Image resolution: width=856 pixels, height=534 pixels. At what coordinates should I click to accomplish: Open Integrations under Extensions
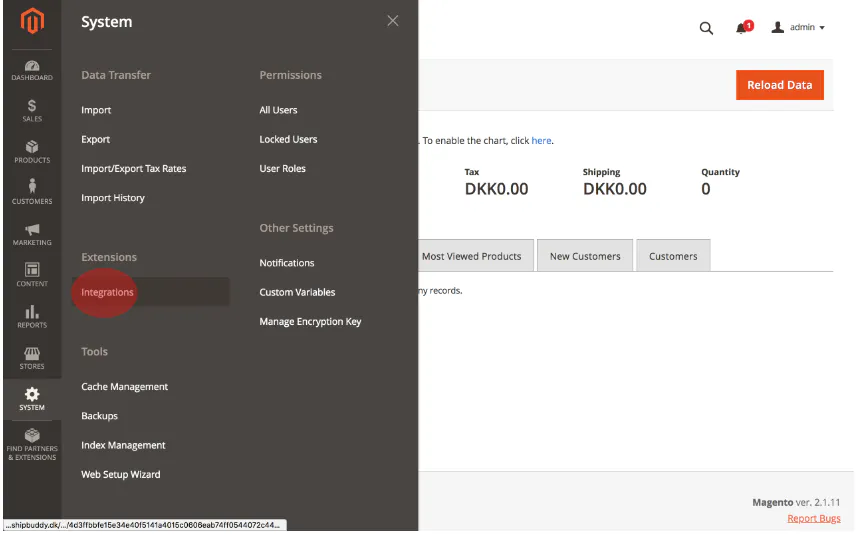pyautogui.click(x=108, y=292)
